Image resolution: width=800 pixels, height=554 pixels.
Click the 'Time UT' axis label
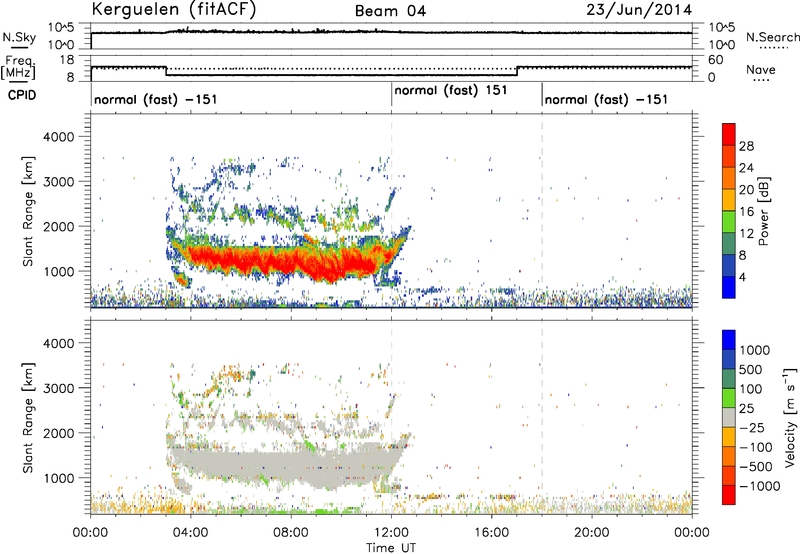(x=391, y=547)
